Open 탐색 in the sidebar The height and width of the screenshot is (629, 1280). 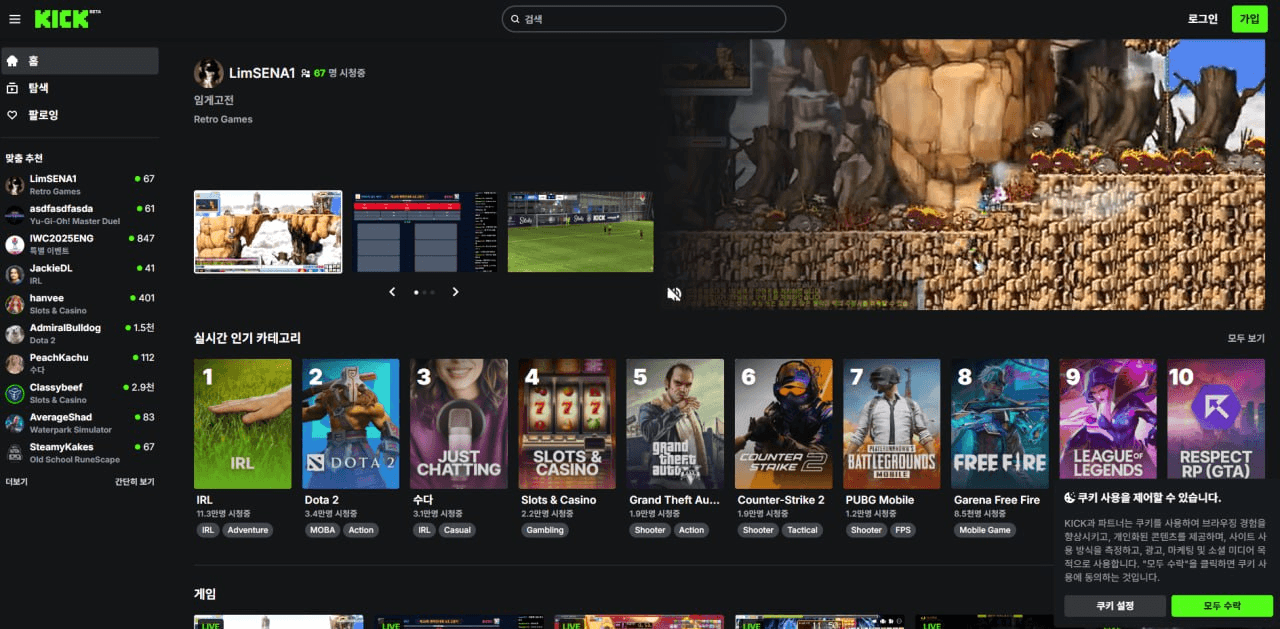[80, 88]
